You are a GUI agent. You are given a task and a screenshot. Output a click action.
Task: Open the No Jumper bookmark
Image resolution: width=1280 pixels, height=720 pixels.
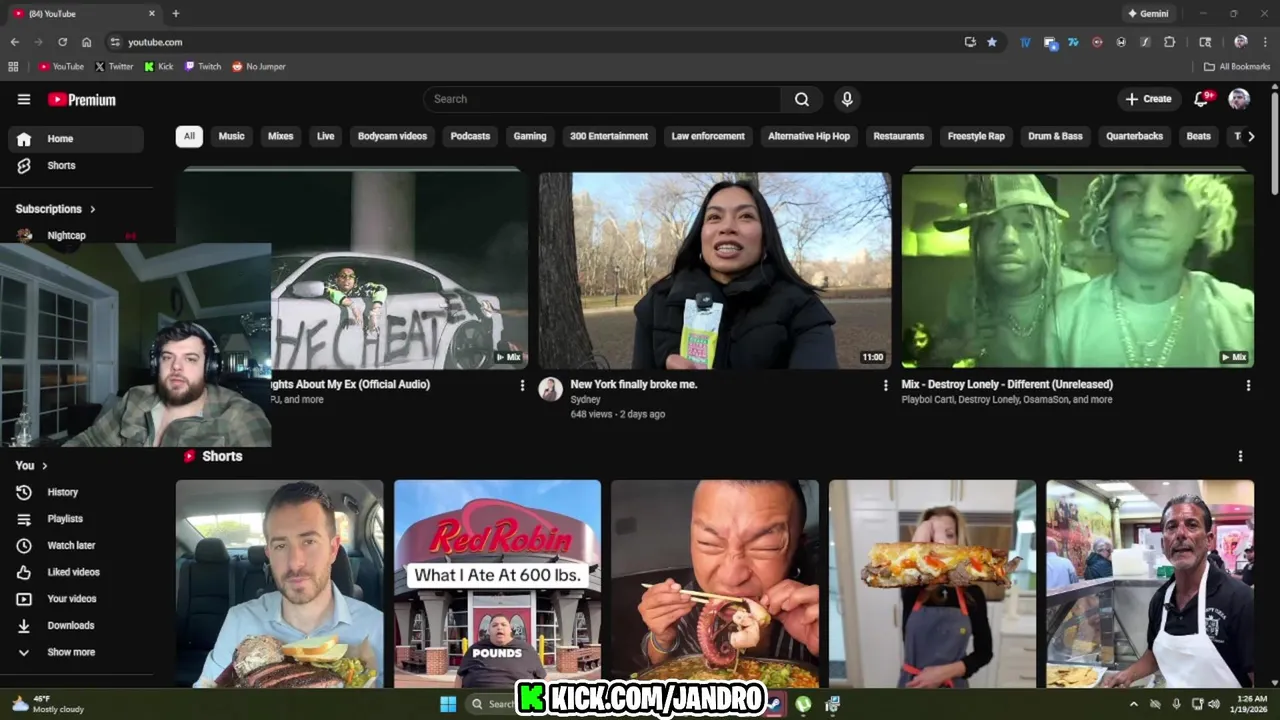(258, 67)
